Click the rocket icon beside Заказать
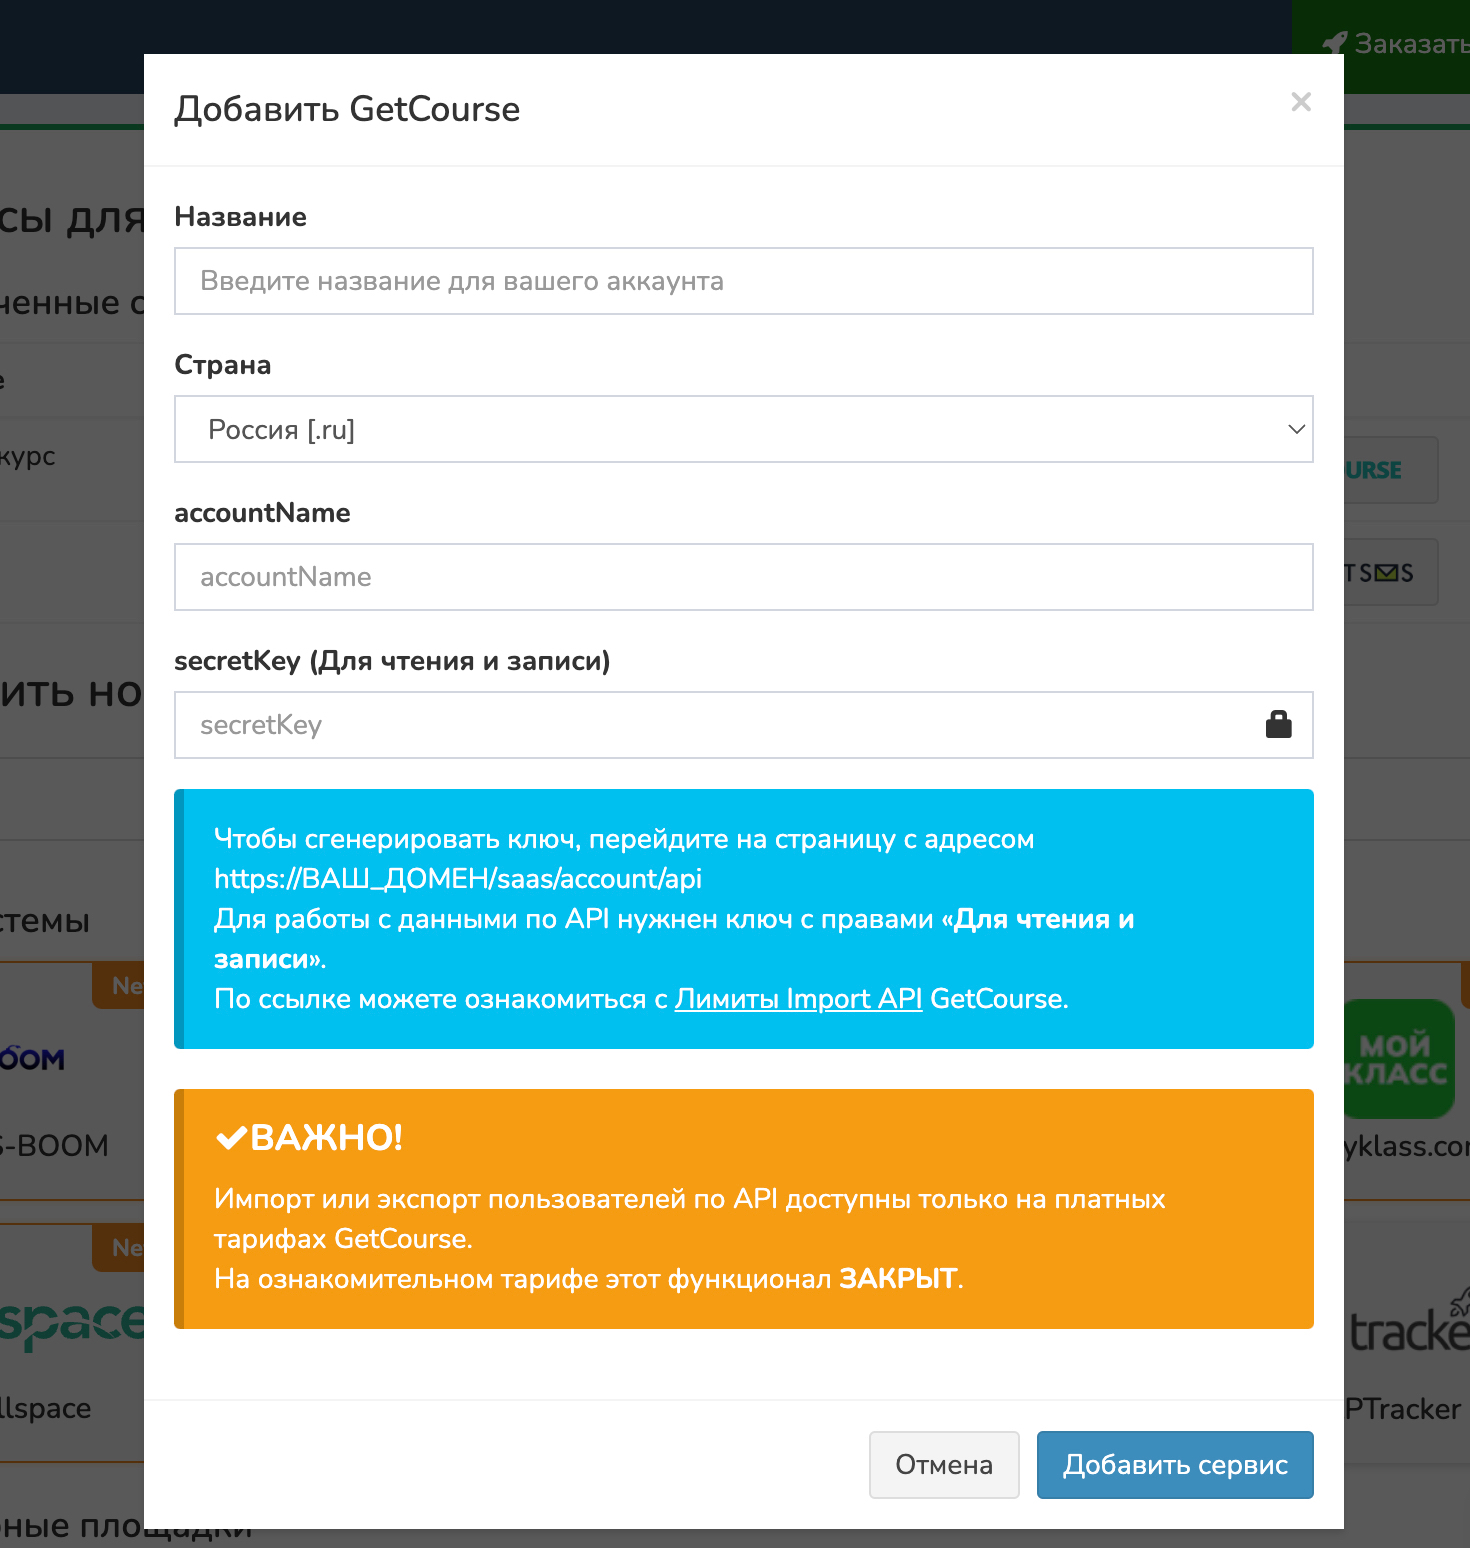The width and height of the screenshot is (1470, 1548). (1334, 43)
